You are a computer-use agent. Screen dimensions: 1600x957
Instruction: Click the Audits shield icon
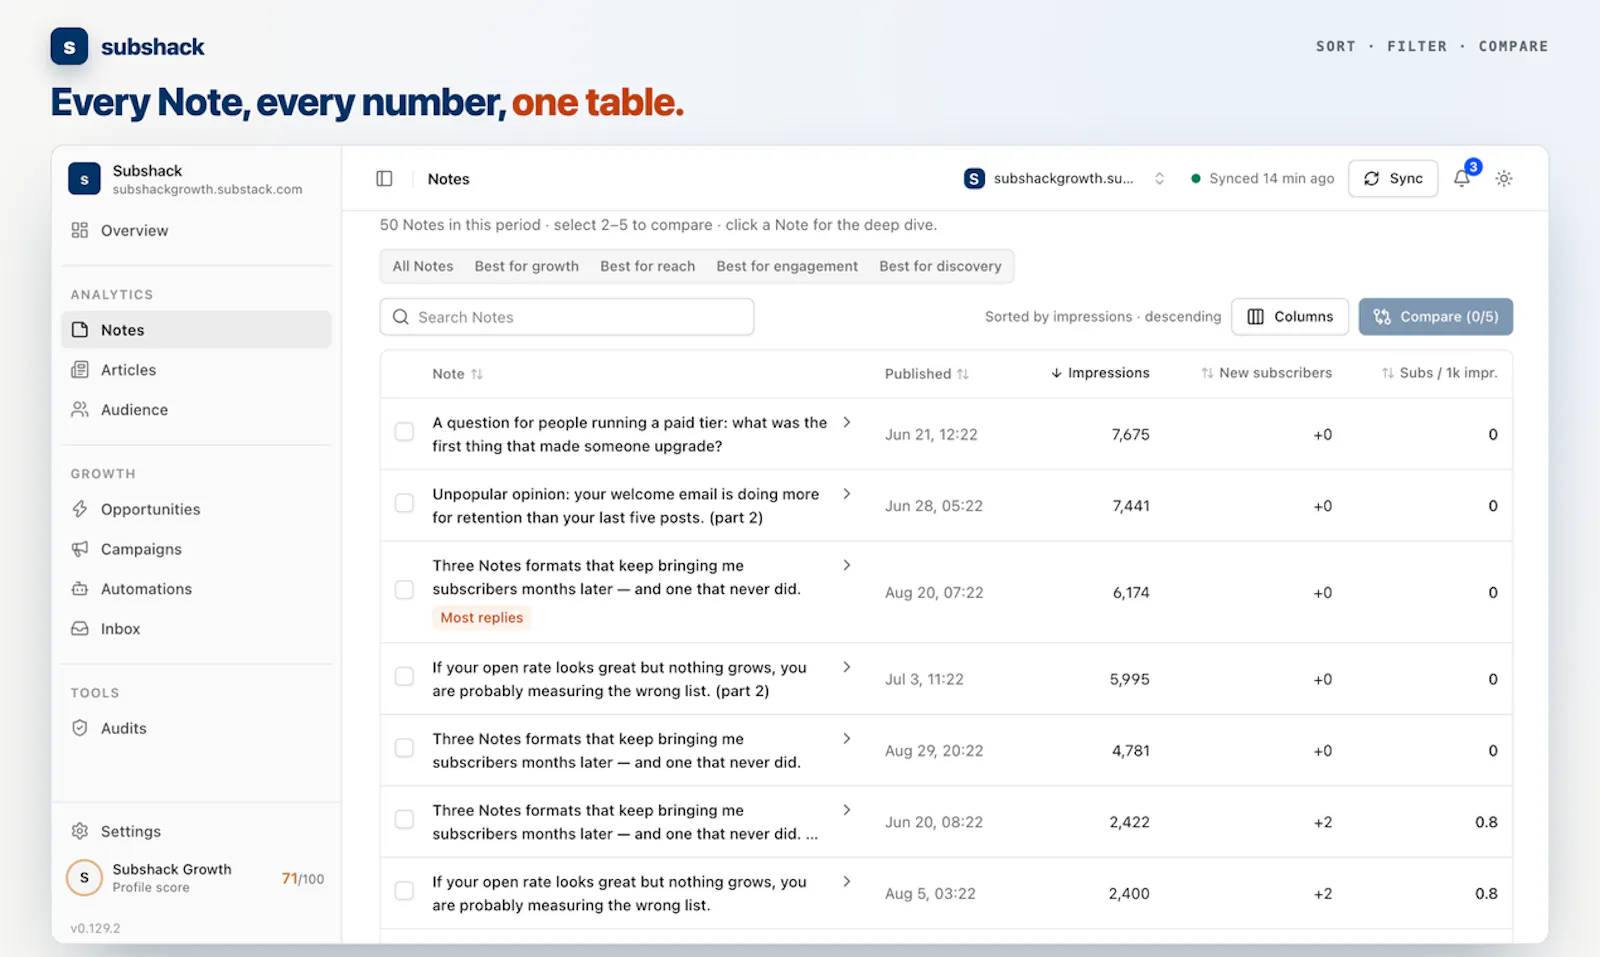[x=80, y=728]
